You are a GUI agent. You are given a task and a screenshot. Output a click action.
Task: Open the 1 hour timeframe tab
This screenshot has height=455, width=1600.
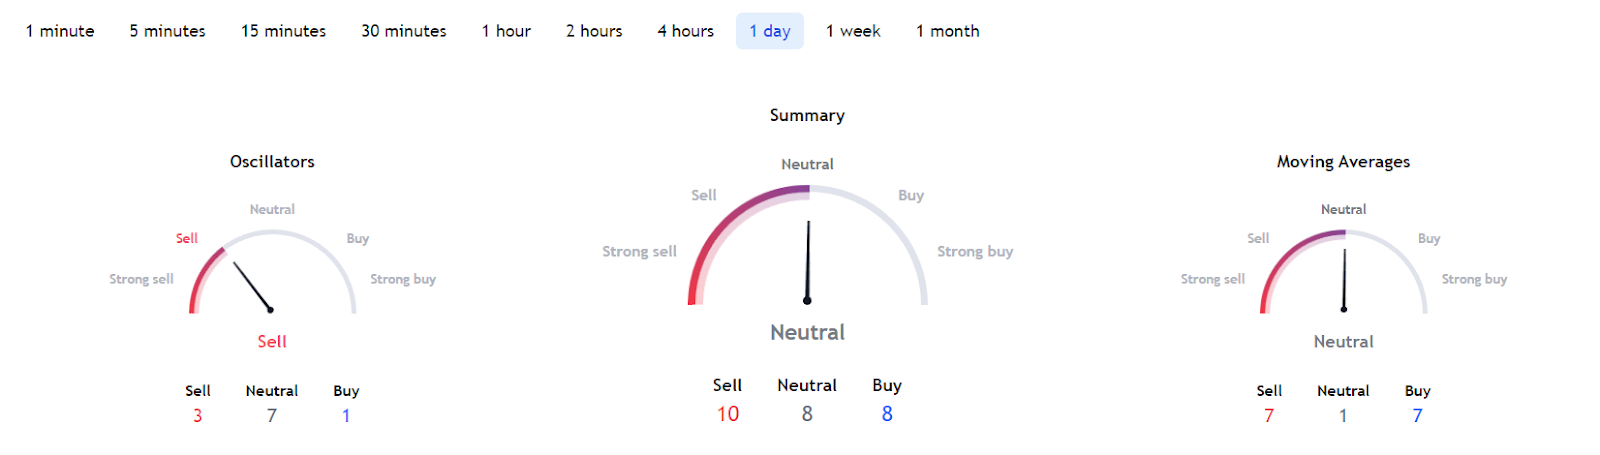pos(506,31)
